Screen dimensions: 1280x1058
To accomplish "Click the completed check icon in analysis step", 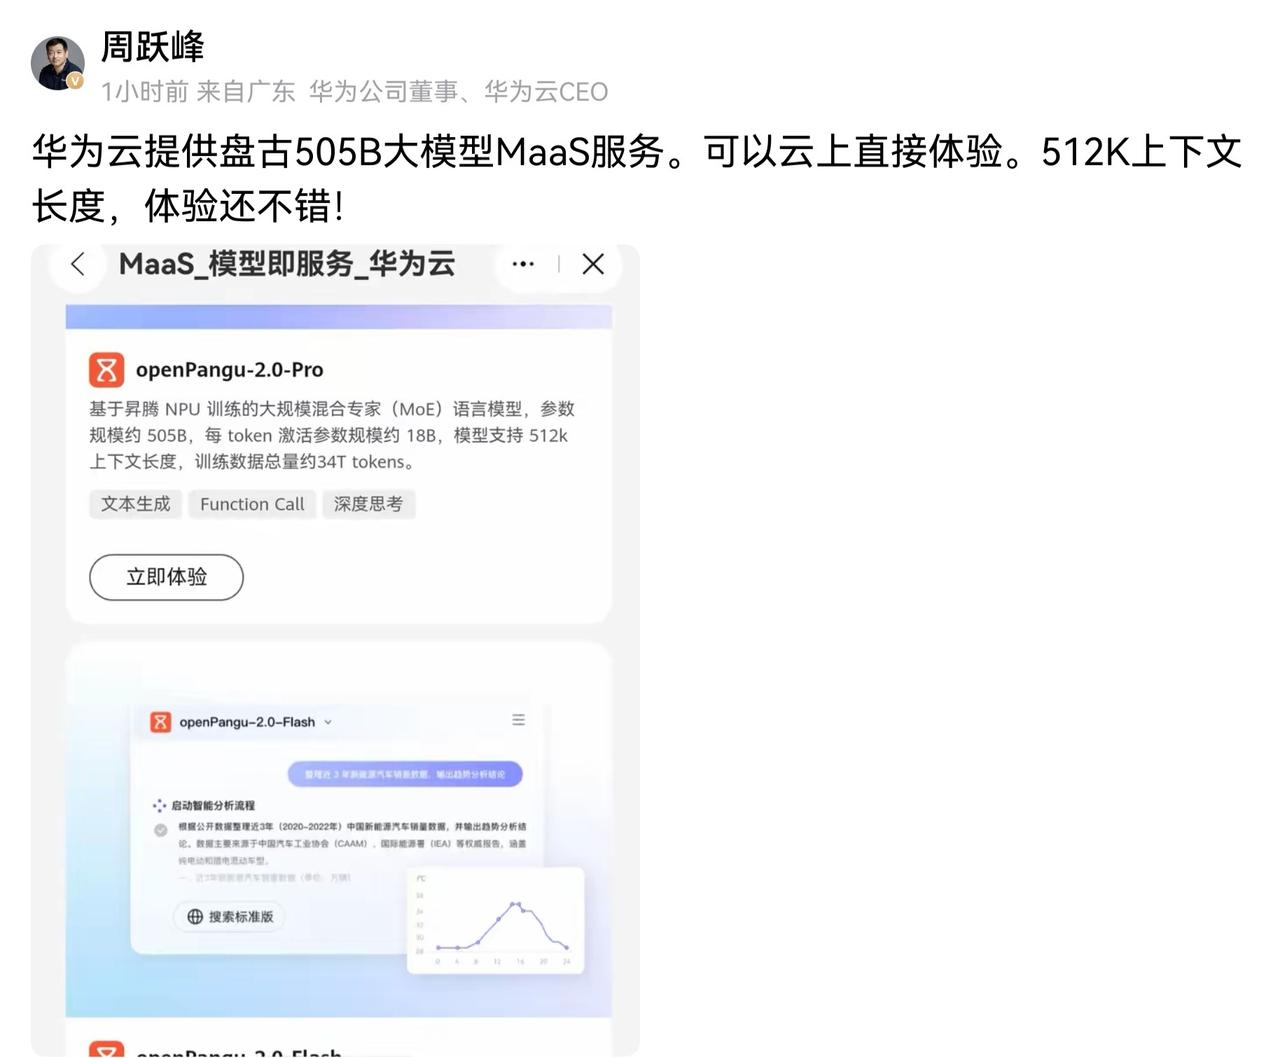I will point(161,830).
